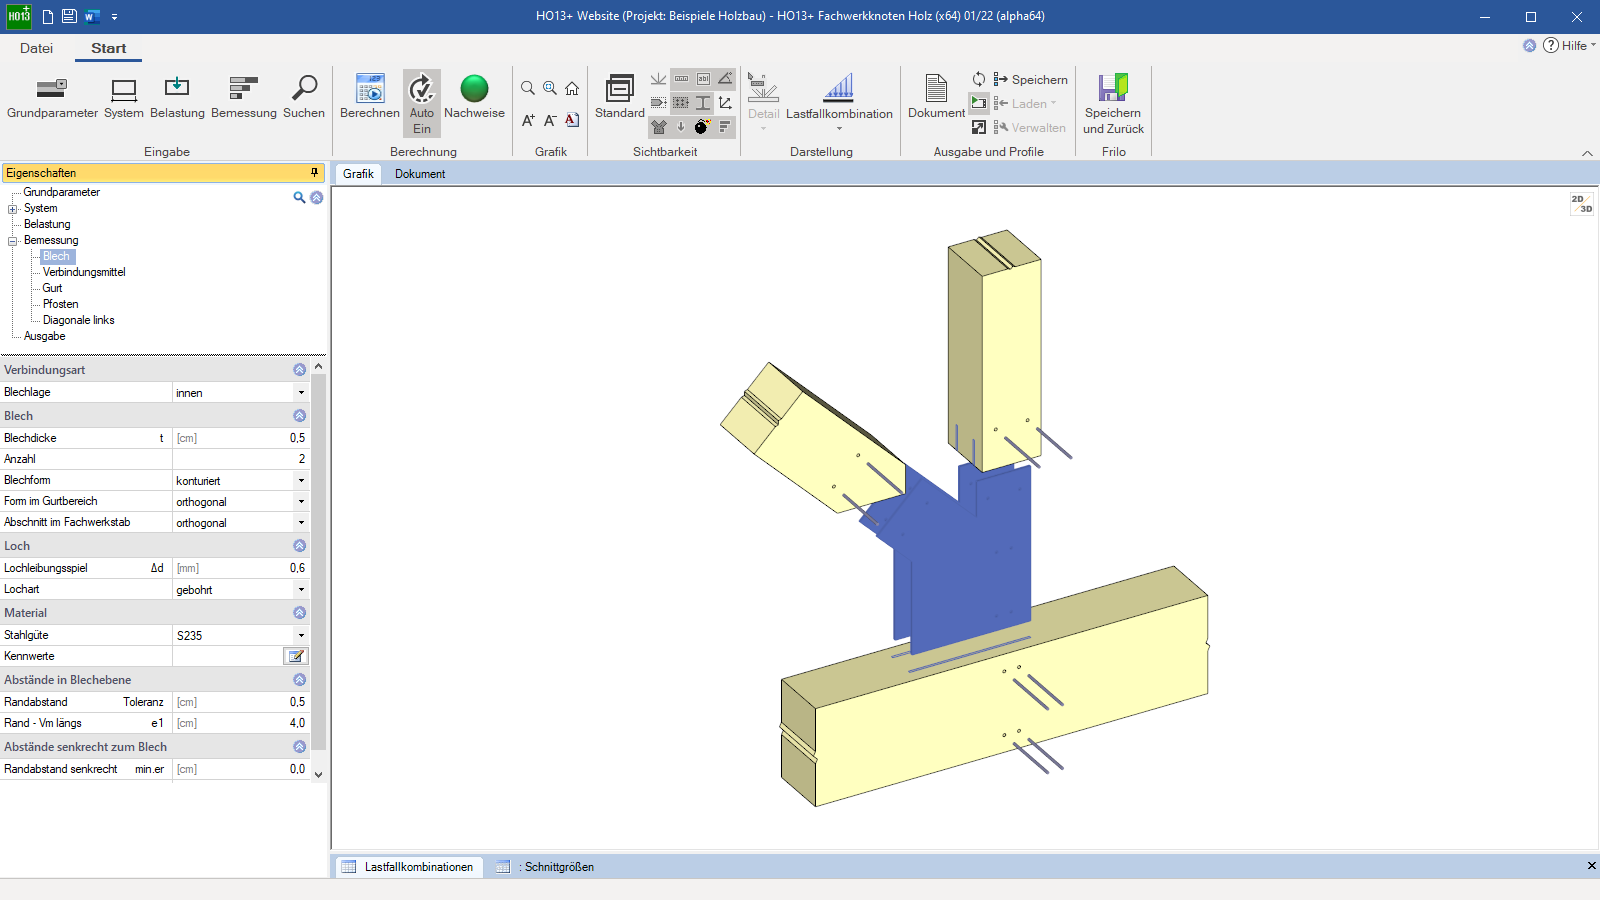
Task: Open the Lastfallkombination display dropdown
Action: (839, 103)
